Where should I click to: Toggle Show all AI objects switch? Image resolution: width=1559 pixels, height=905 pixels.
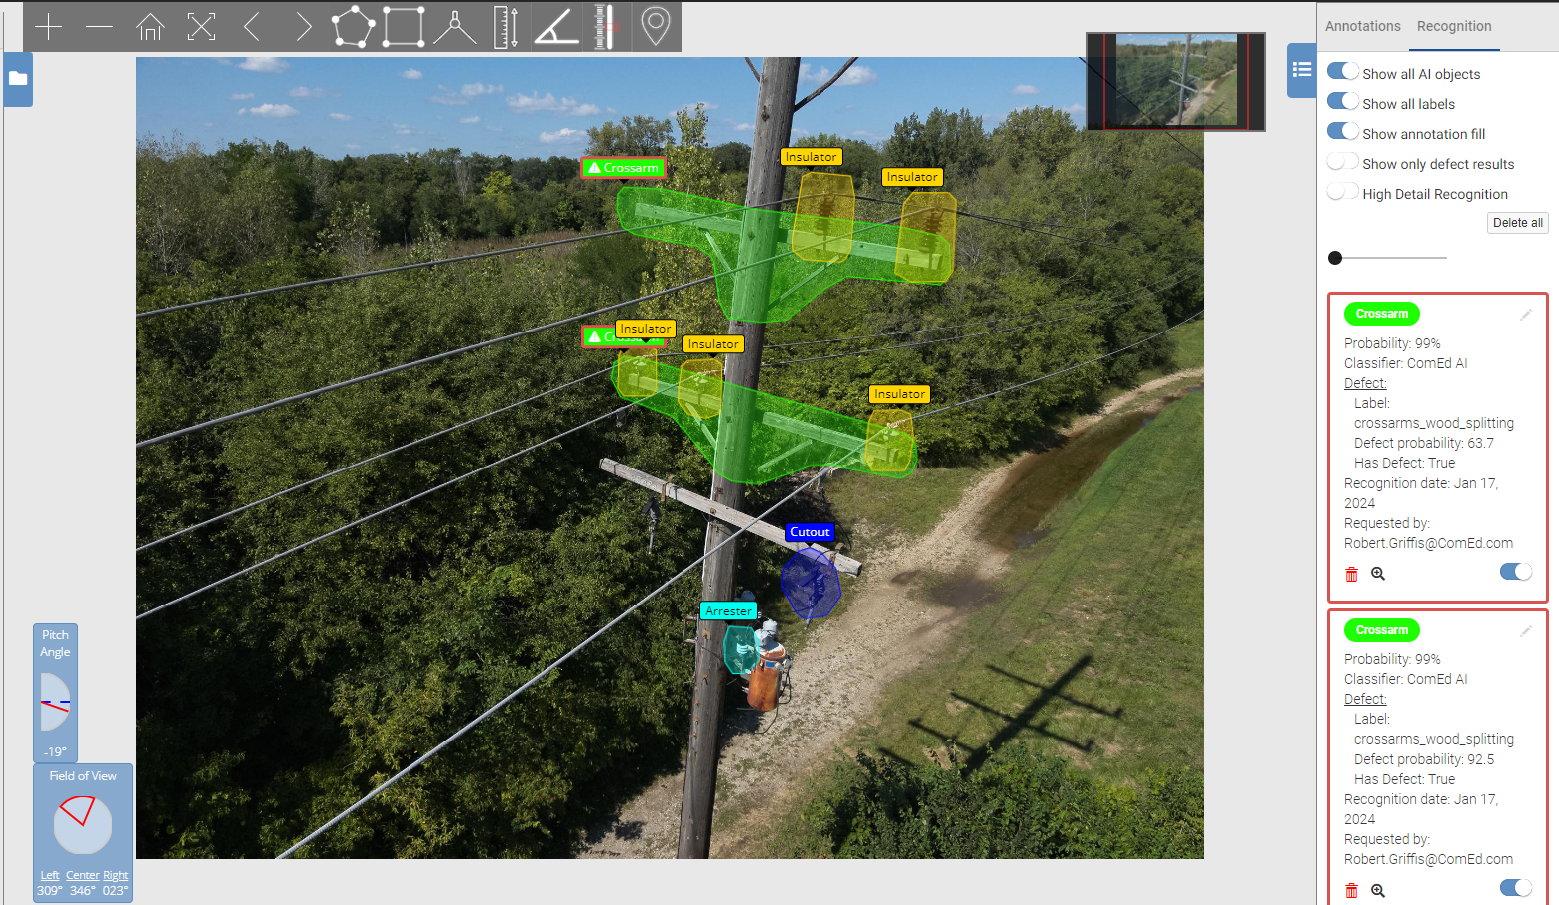pyautogui.click(x=1342, y=72)
